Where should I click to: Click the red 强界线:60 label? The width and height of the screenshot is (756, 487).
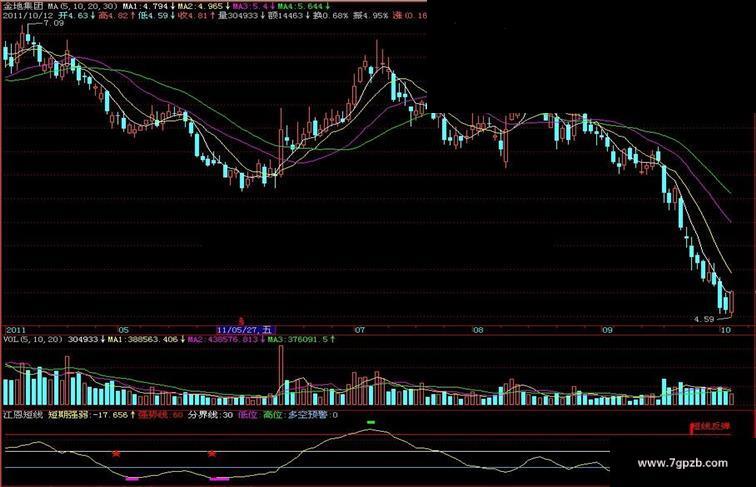click(161, 415)
